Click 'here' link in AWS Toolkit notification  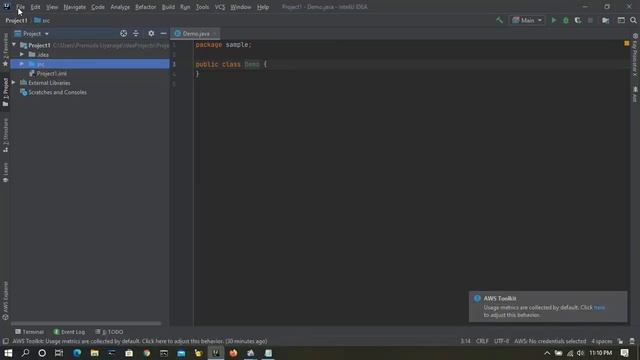pyautogui.click(x=599, y=307)
